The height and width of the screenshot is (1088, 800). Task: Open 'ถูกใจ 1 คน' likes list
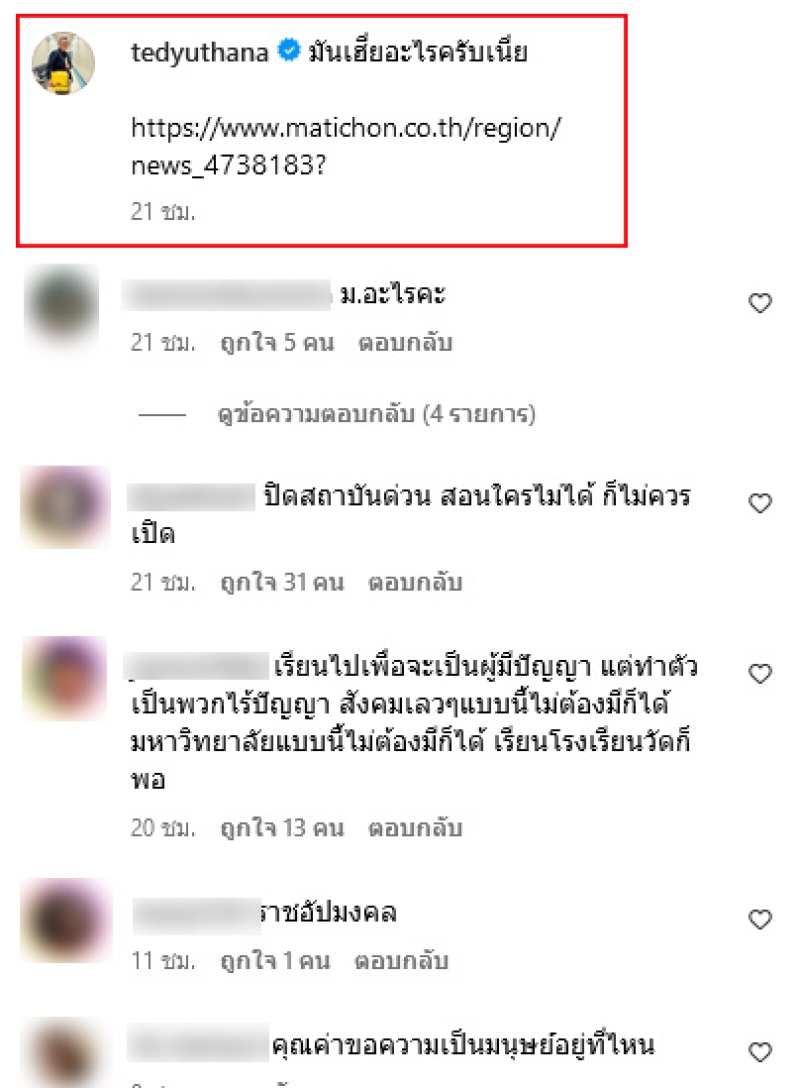coord(275,961)
